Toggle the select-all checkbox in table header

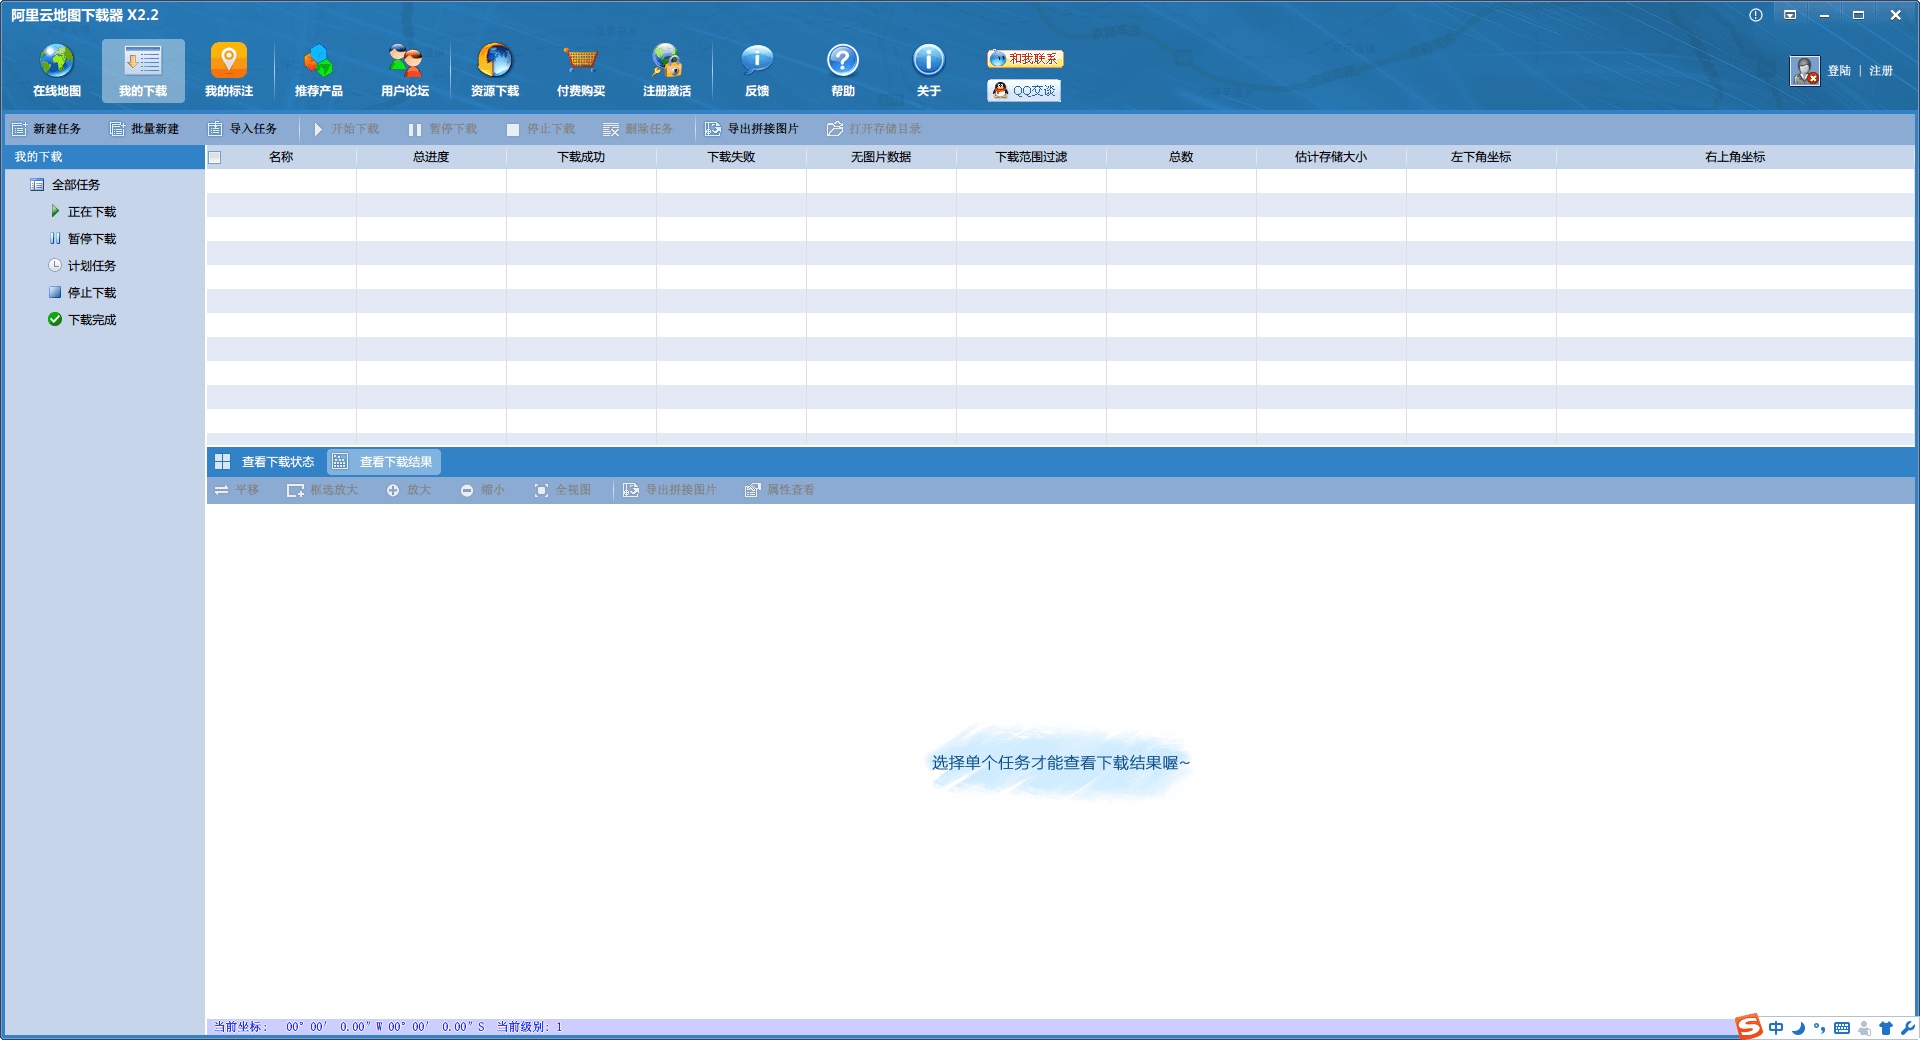[215, 157]
